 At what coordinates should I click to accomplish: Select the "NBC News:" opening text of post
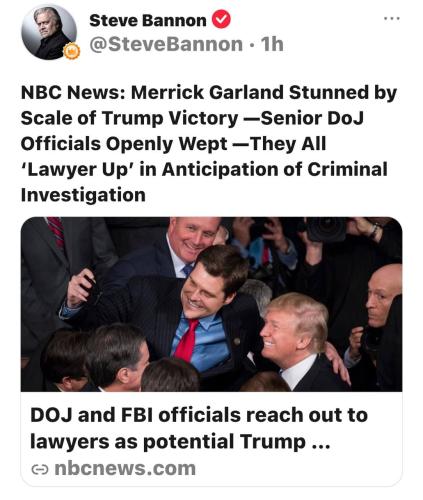coord(73,92)
